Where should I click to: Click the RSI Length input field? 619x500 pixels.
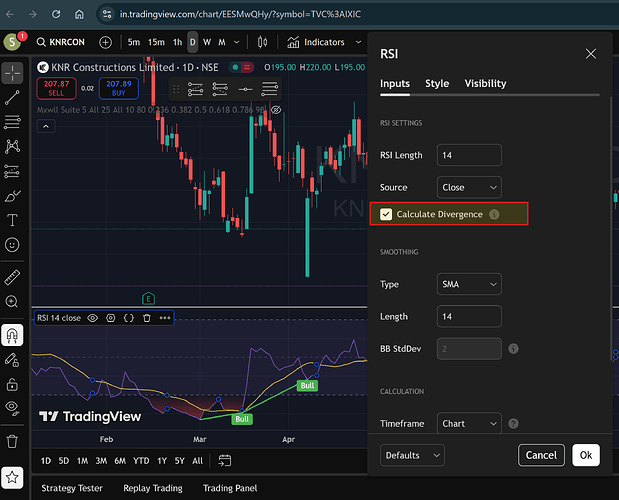(469, 155)
